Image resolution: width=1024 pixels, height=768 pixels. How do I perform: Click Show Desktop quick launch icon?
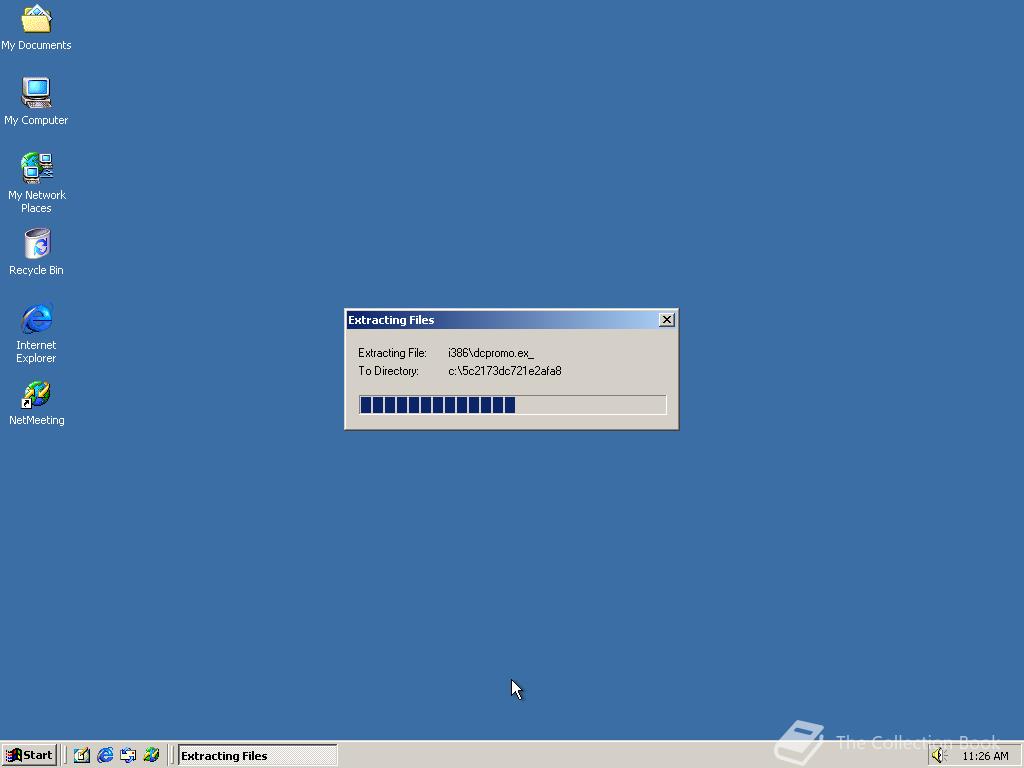[82, 756]
